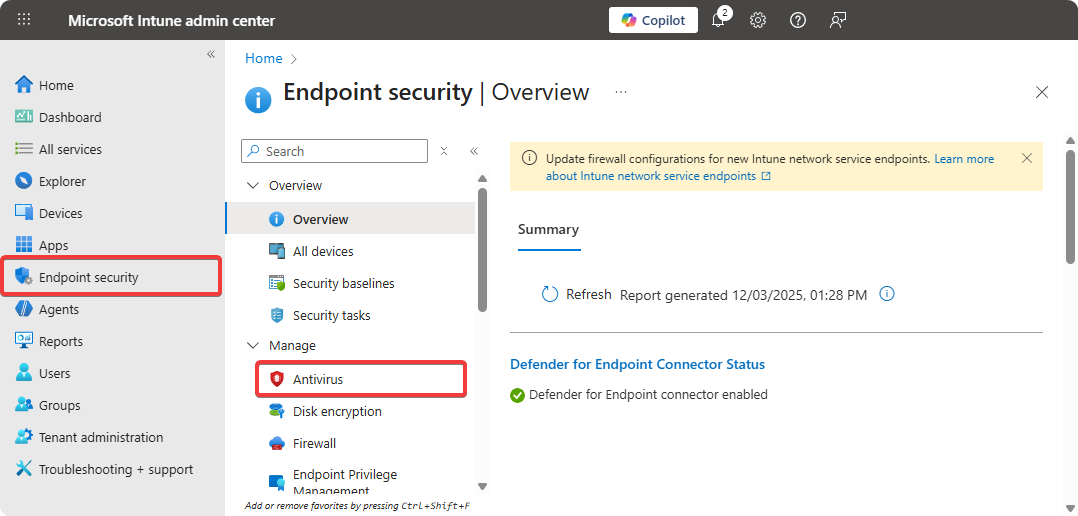Collapse the Manage section chevron
1078x516 pixels.
(x=252, y=346)
